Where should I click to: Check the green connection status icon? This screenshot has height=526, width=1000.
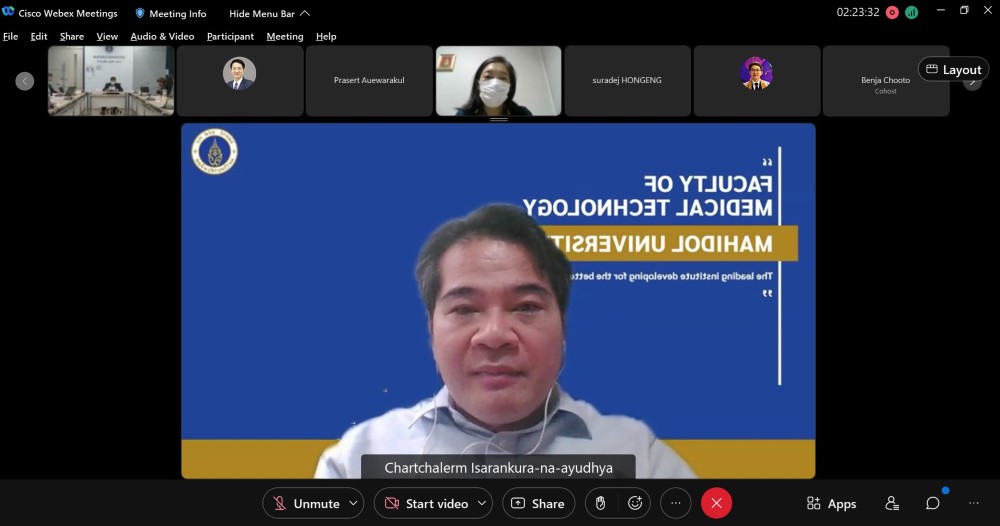point(911,13)
